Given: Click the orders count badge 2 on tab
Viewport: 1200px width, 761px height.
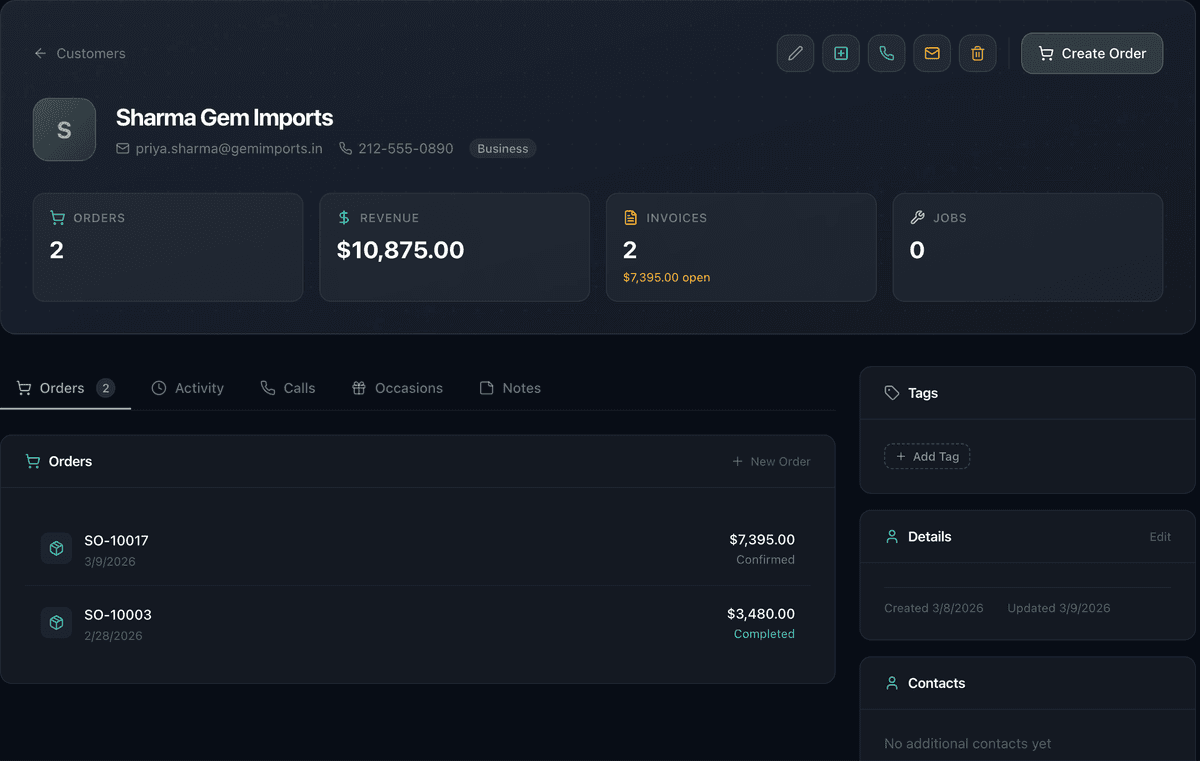Looking at the screenshot, I should click(106, 388).
